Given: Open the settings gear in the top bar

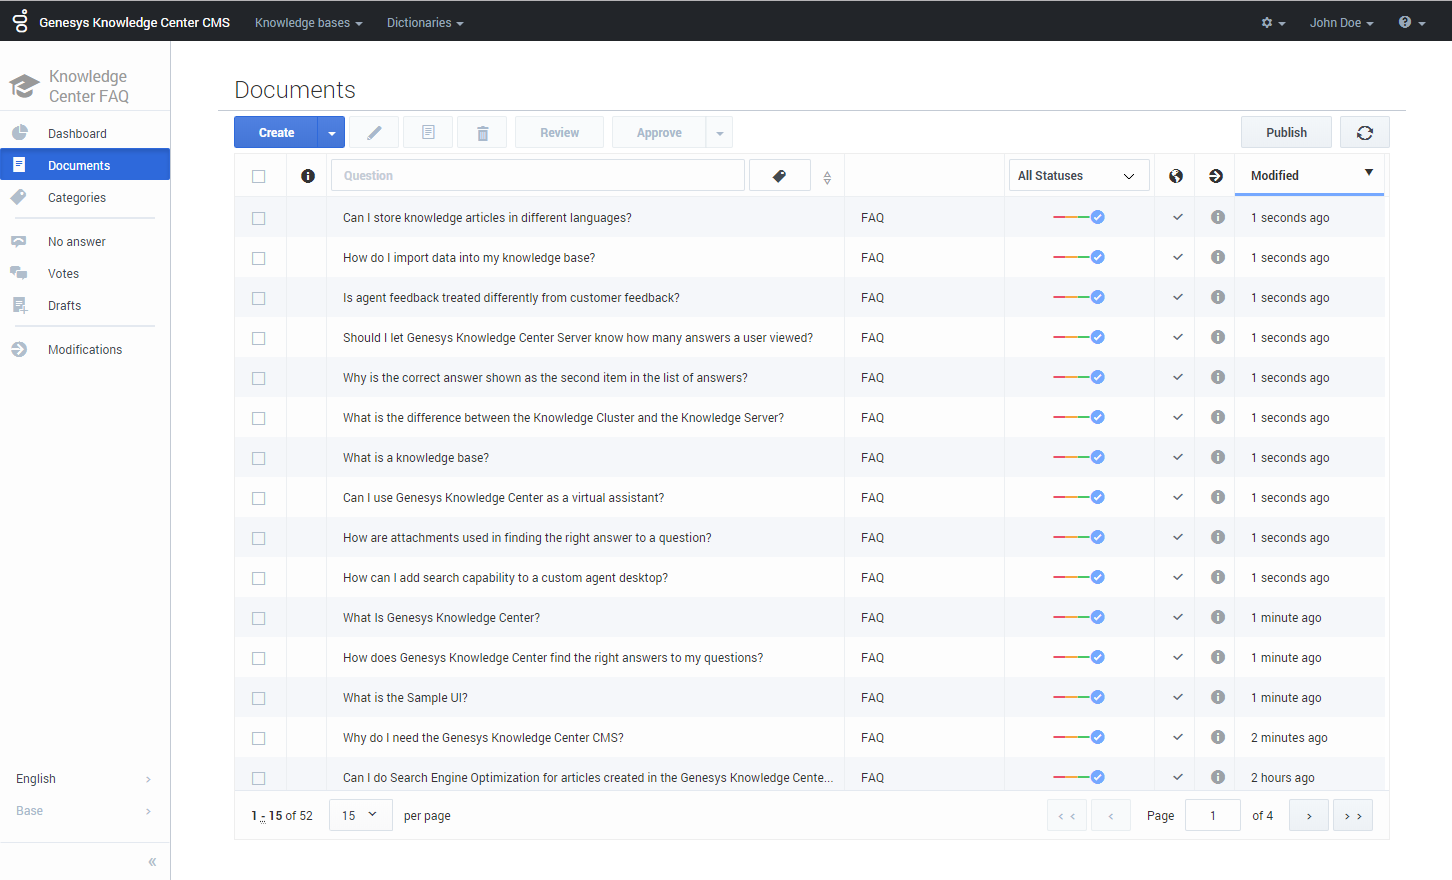Looking at the screenshot, I should coord(1267,22).
